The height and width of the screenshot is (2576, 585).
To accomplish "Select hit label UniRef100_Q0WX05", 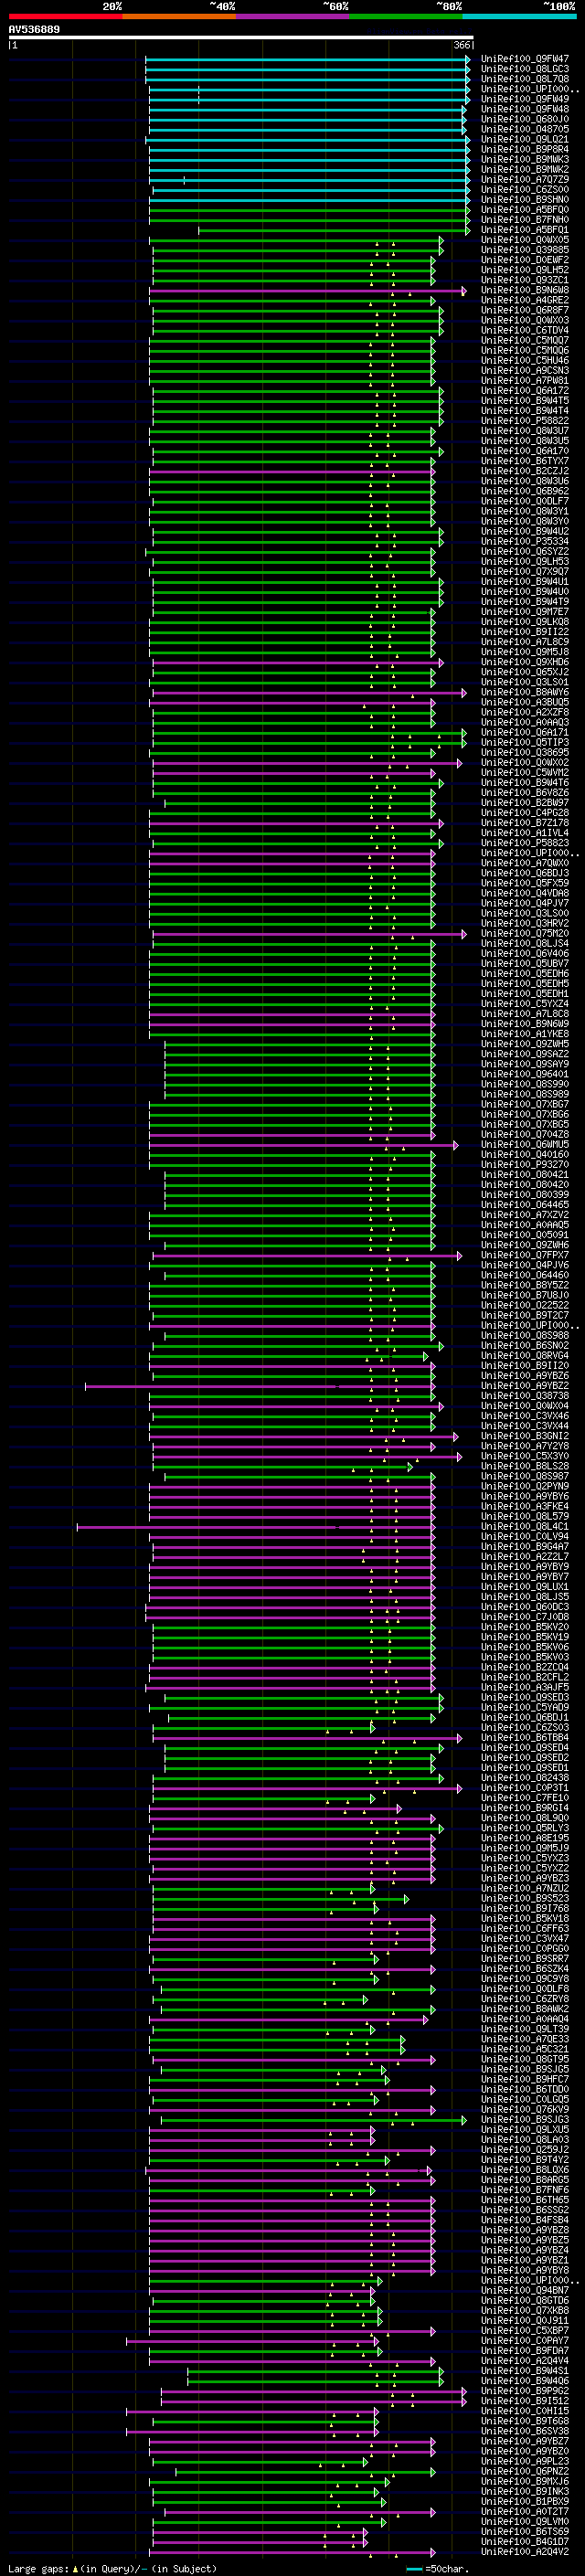I will tap(525, 241).
